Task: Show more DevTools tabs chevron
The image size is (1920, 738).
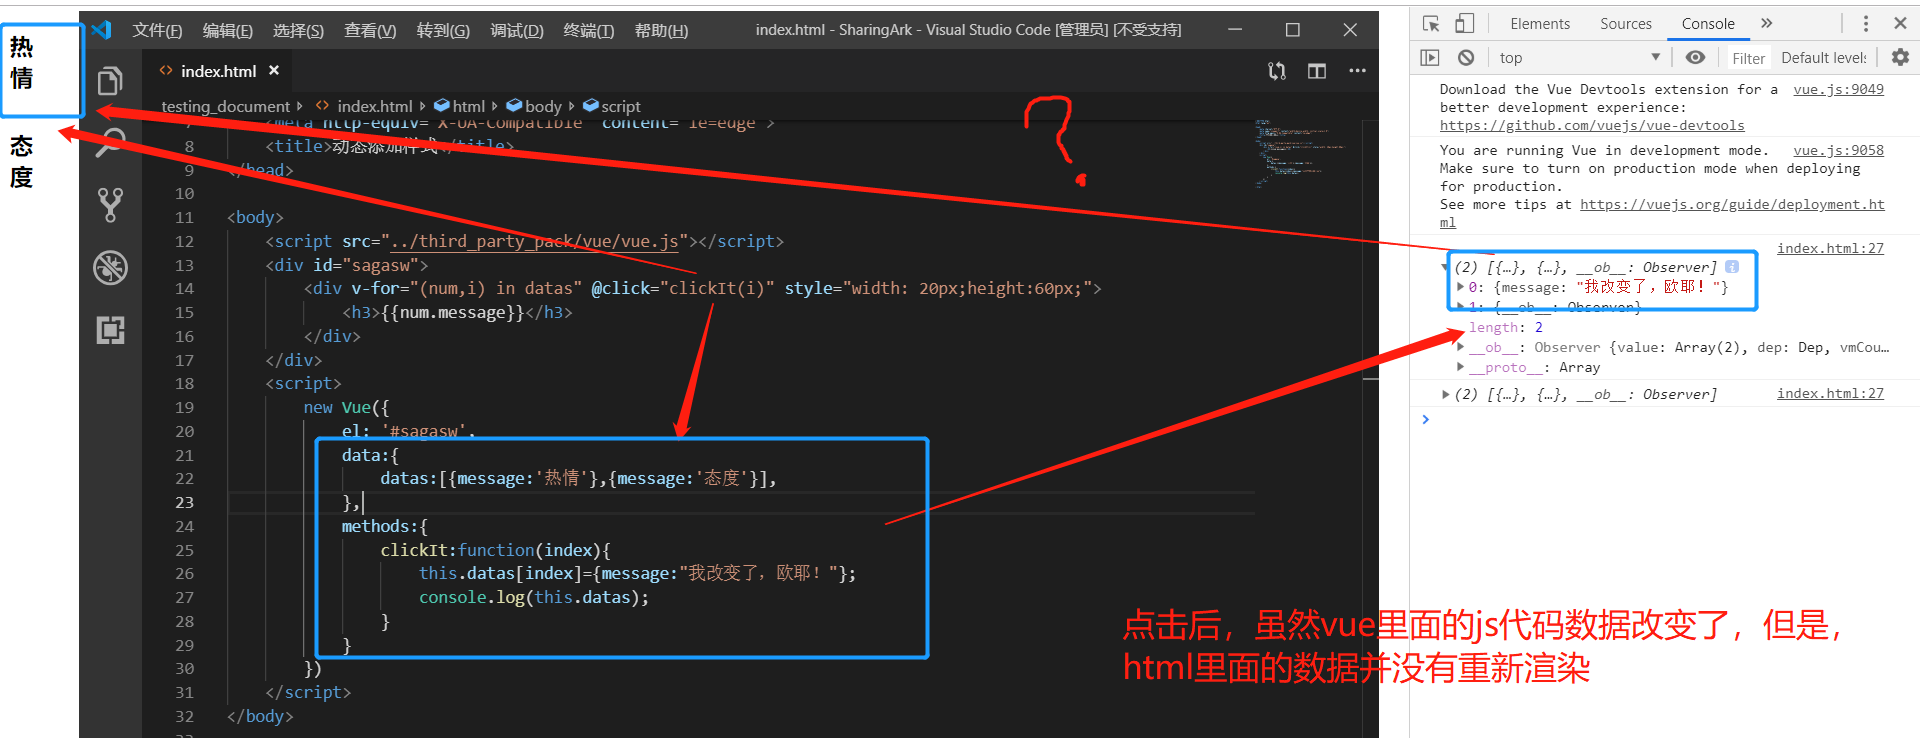Action: point(1766,23)
